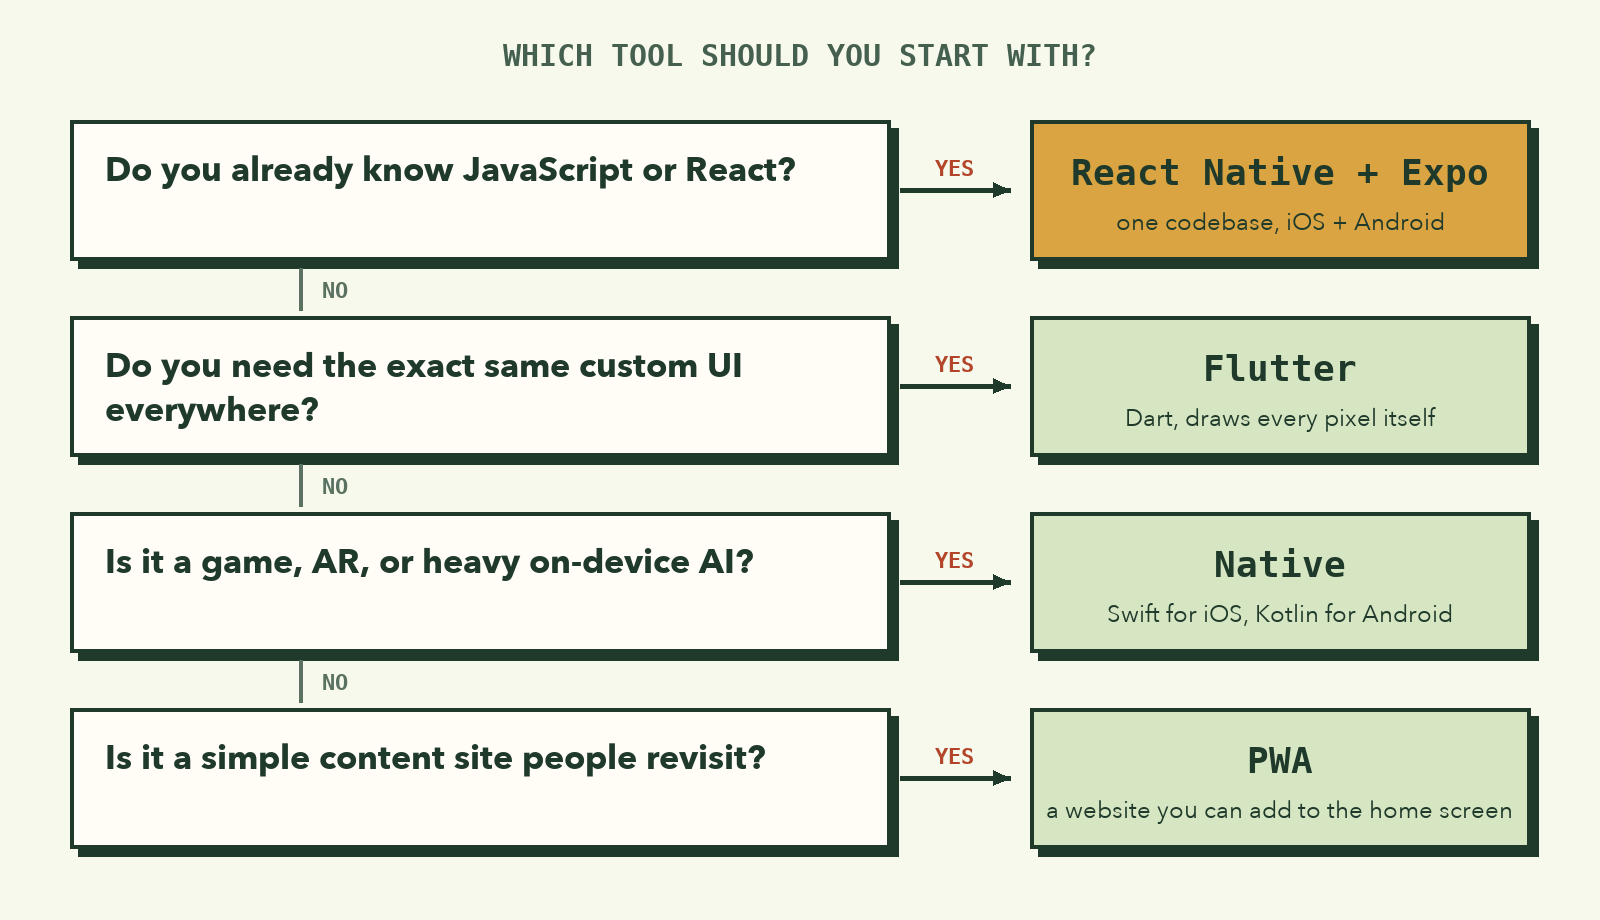Click the 'one codebase, iOS + Android' subtitle
This screenshot has height=920, width=1600.
(x=1280, y=222)
